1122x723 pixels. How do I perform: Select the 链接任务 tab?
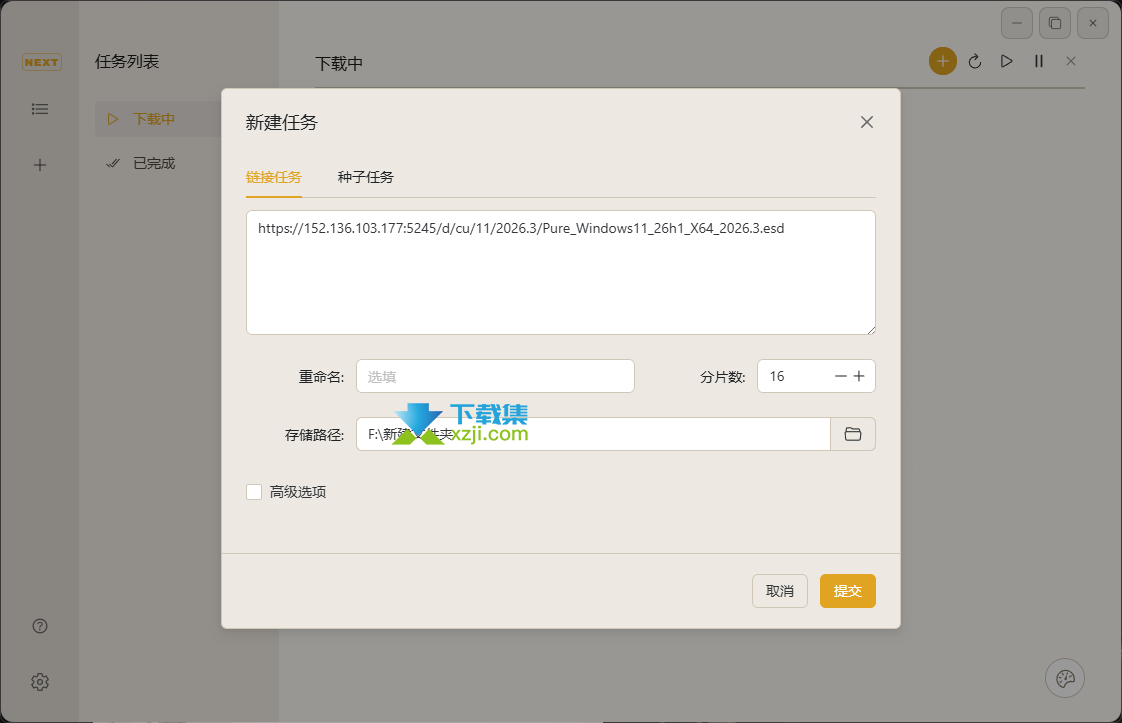coord(274,177)
